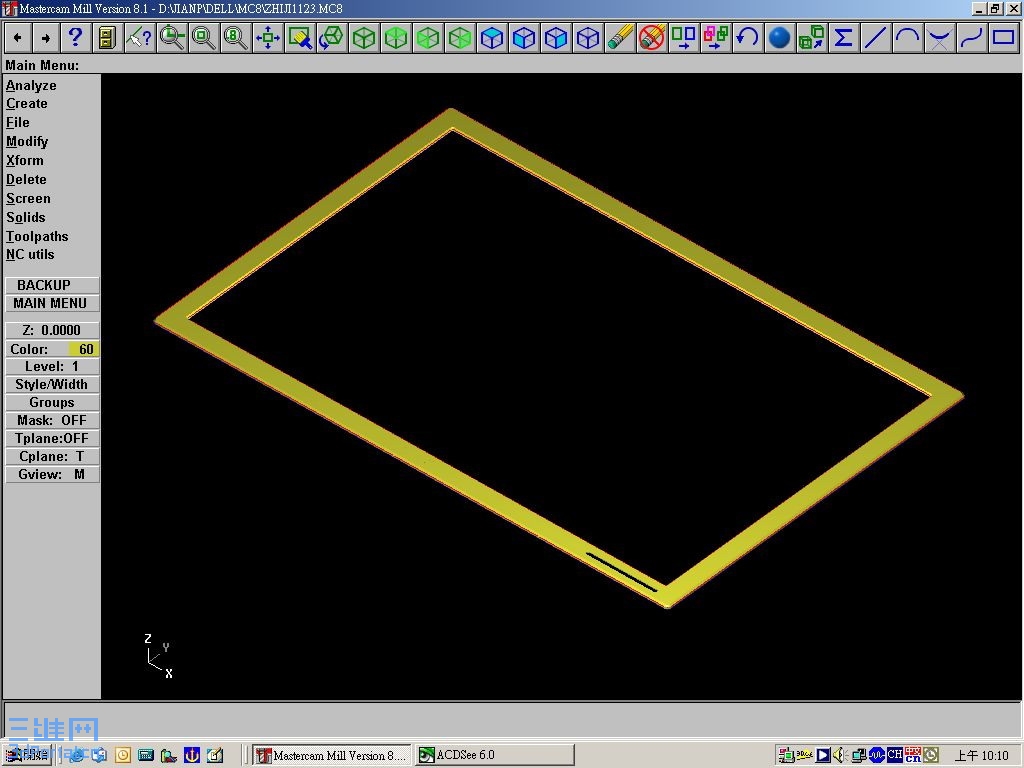The image size is (1024, 768).
Task: Click the Unzoom by 0.8 magnifier icon
Action: tap(235, 38)
